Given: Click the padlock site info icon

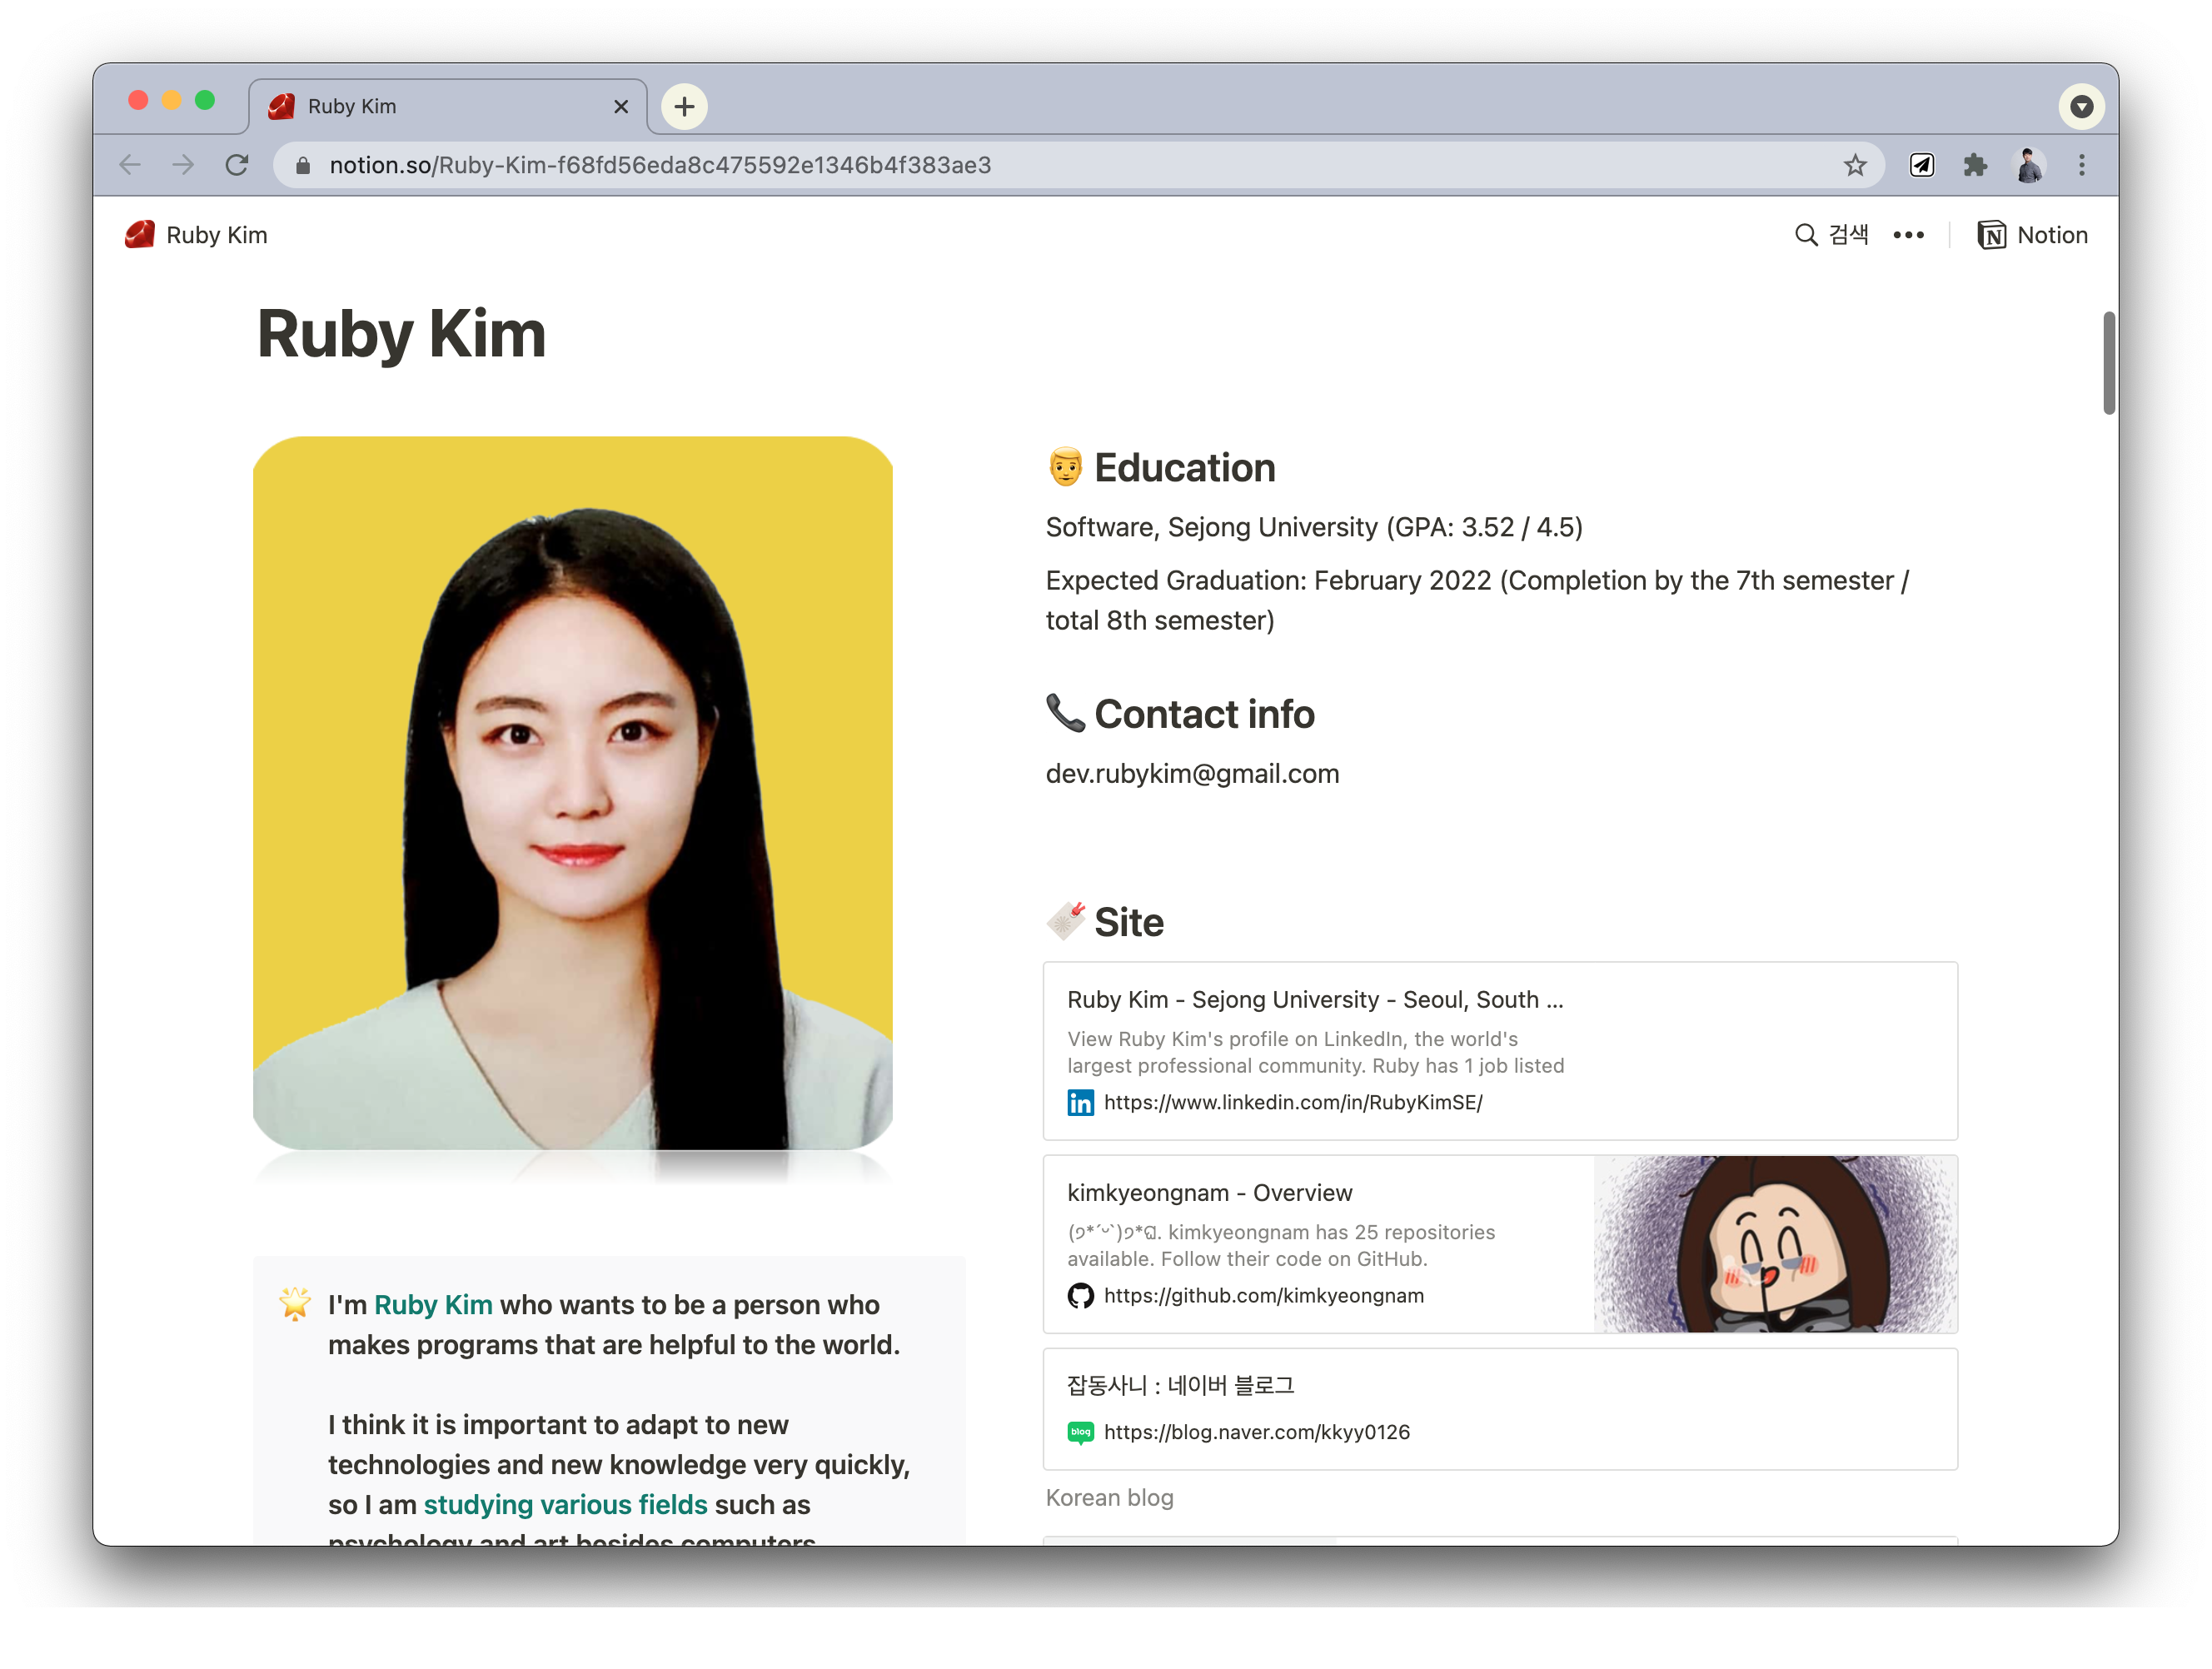Looking at the screenshot, I should click(303, 165).
